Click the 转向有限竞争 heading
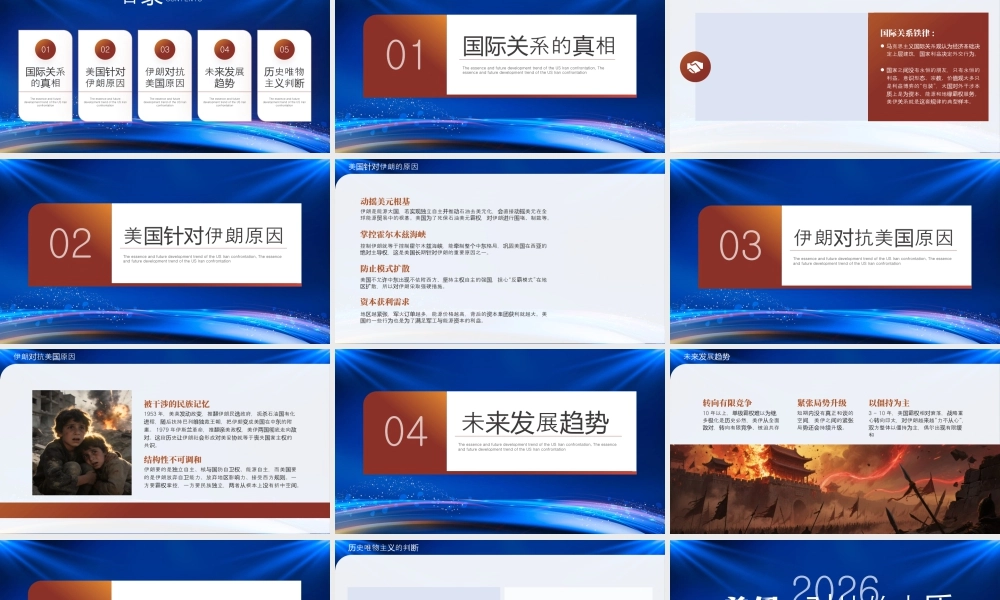The width and height of the screenshot is (1000, 600). [x=727, y=403]
